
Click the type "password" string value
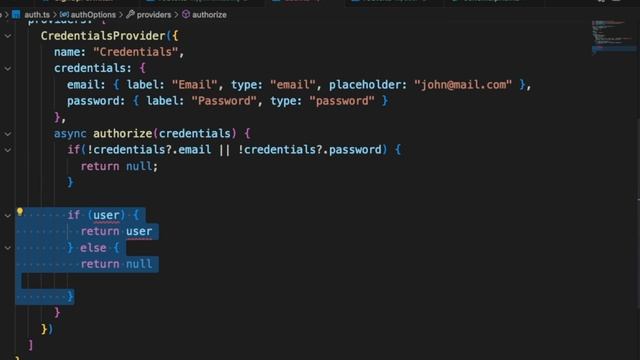click(342, 101)
